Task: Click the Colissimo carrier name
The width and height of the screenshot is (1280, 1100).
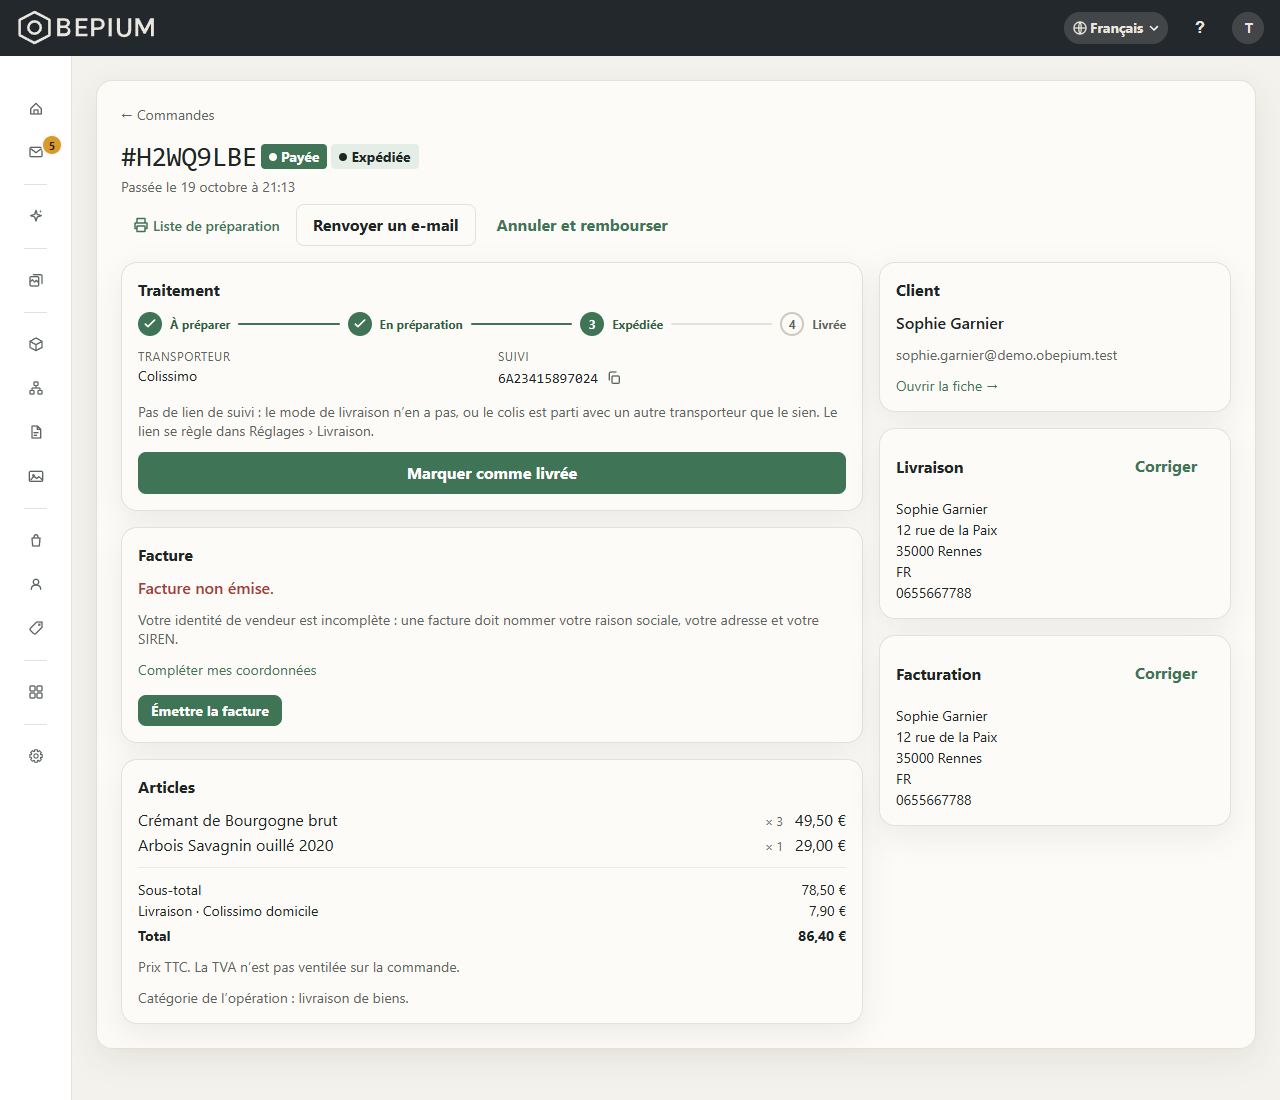Action: tap(168, 376)
